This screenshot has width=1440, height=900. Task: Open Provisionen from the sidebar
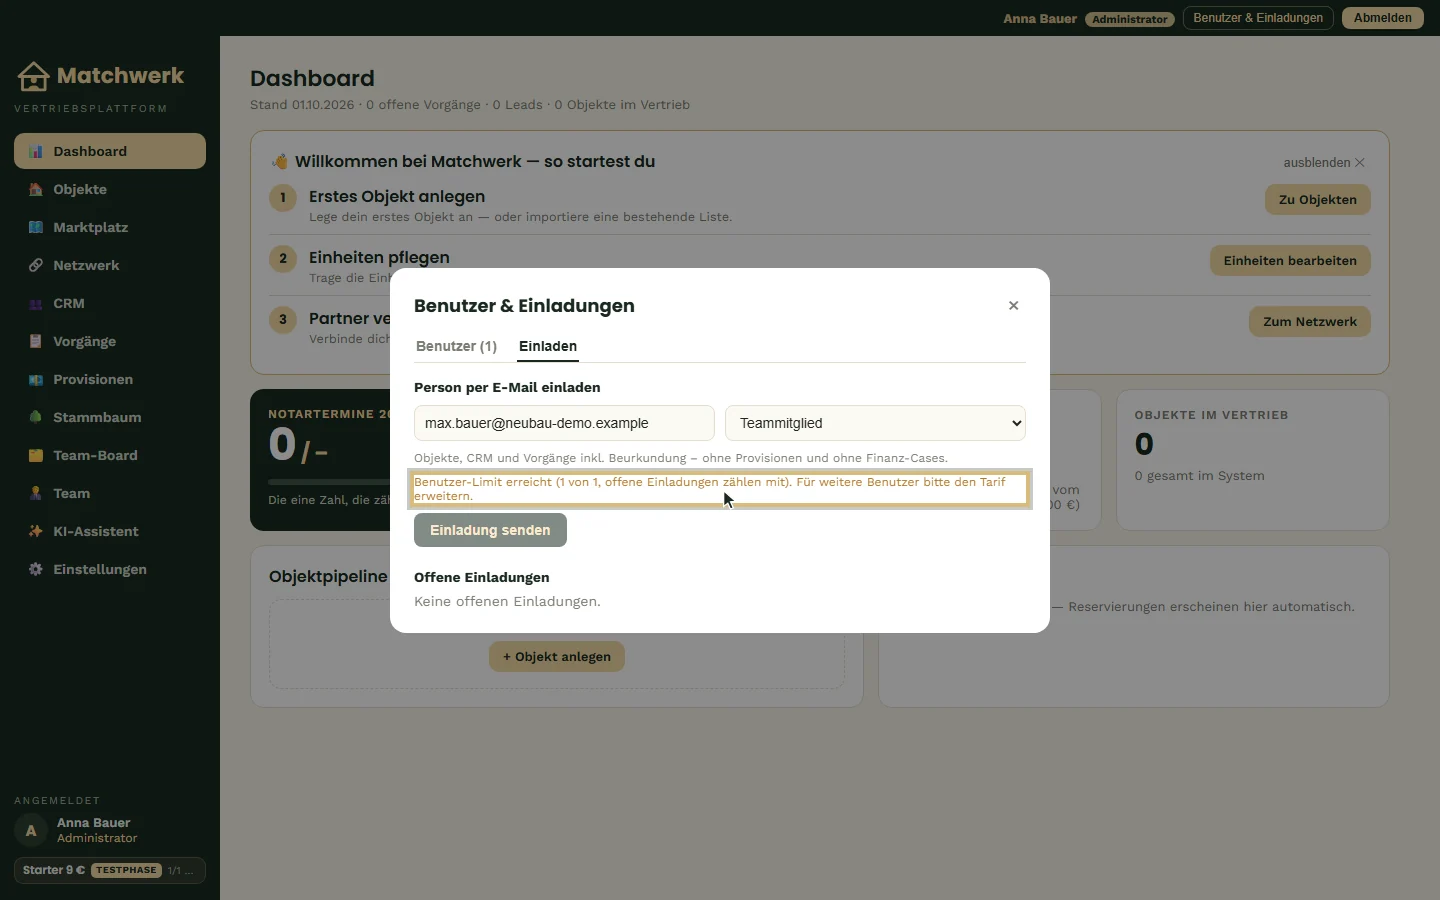point(110,380)
